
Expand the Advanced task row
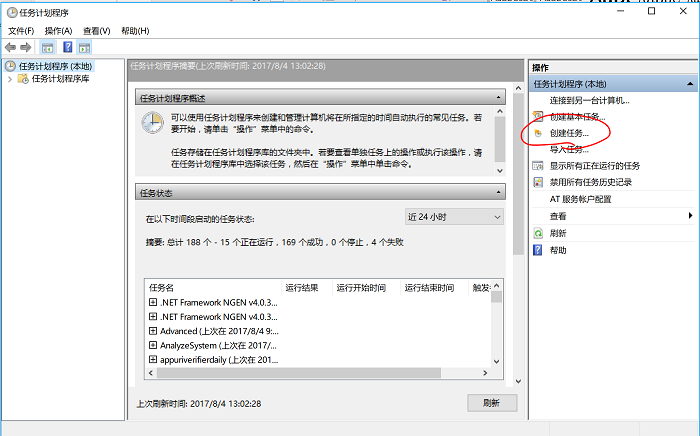pyautogui.click(x=153, y=331)
